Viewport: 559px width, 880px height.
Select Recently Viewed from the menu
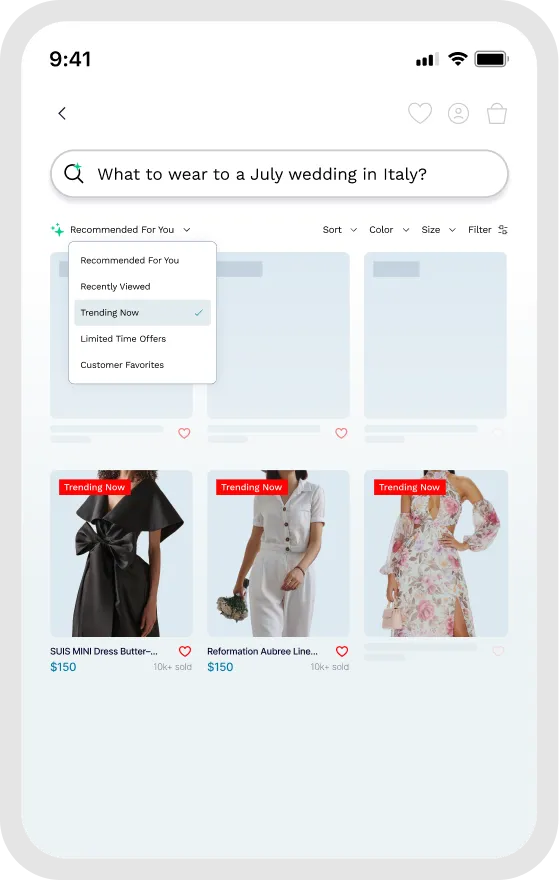(143, 287)
